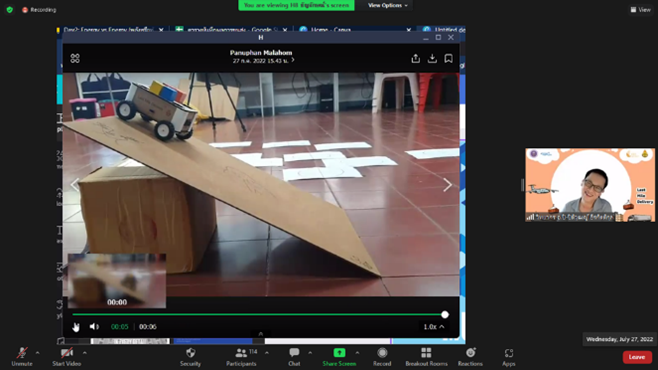This screenshot has width=658, height=370.
Task: Go to next media with right arrow
Action: click(x=447, y=185)
